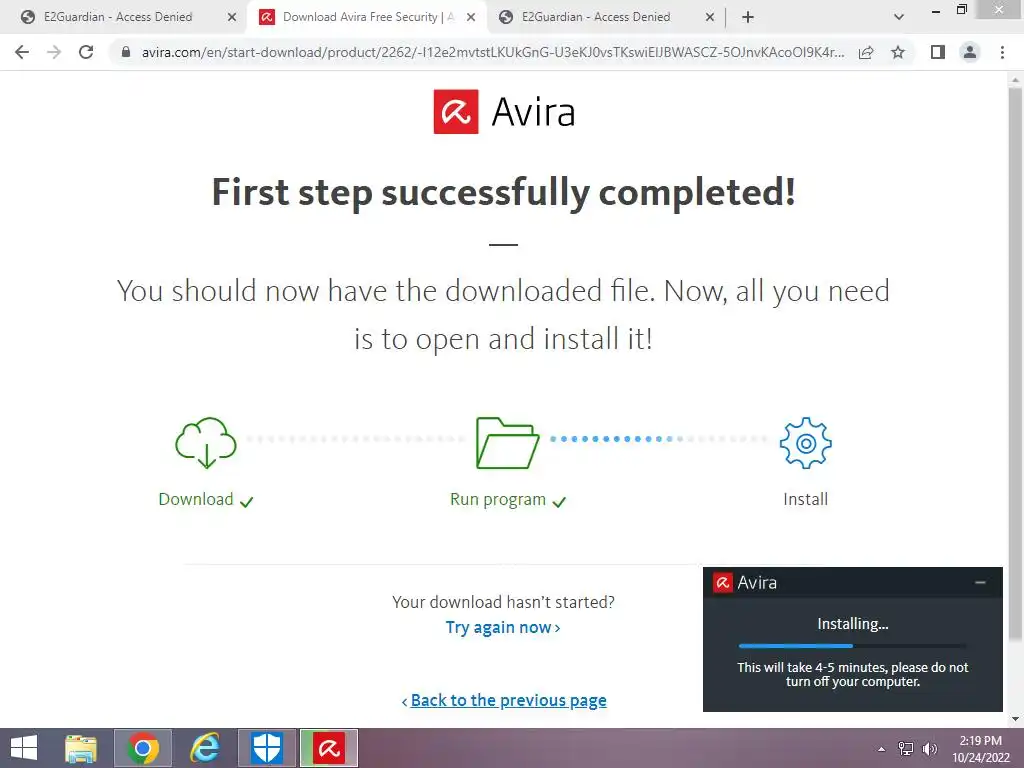Close the last E2Guardian tab

(710, 18)
